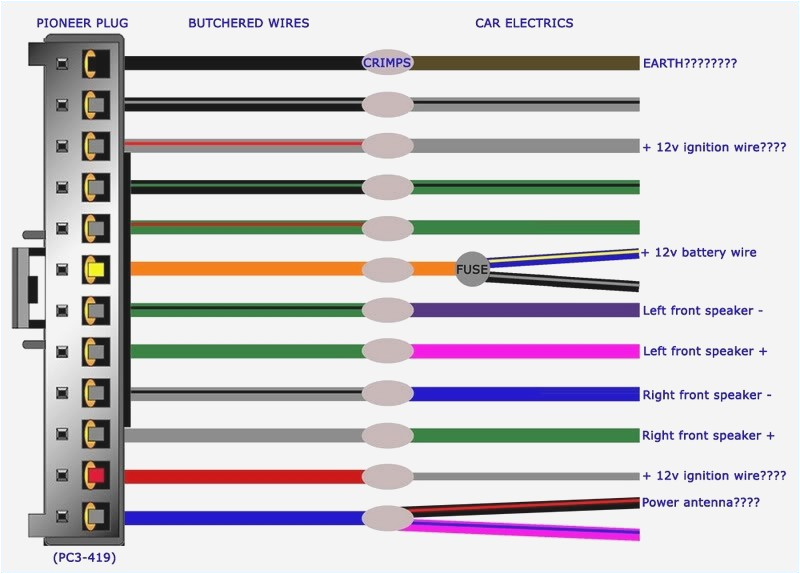Image resolution: width=800 pixels, height=574 pixels.
Task: Click the gray 'FUSE' circle
Action: pyautogui.click(x=472, y=269)
